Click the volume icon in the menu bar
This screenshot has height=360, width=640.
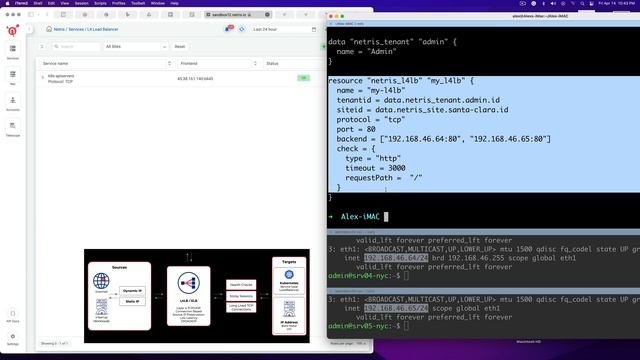pos(553,3)
